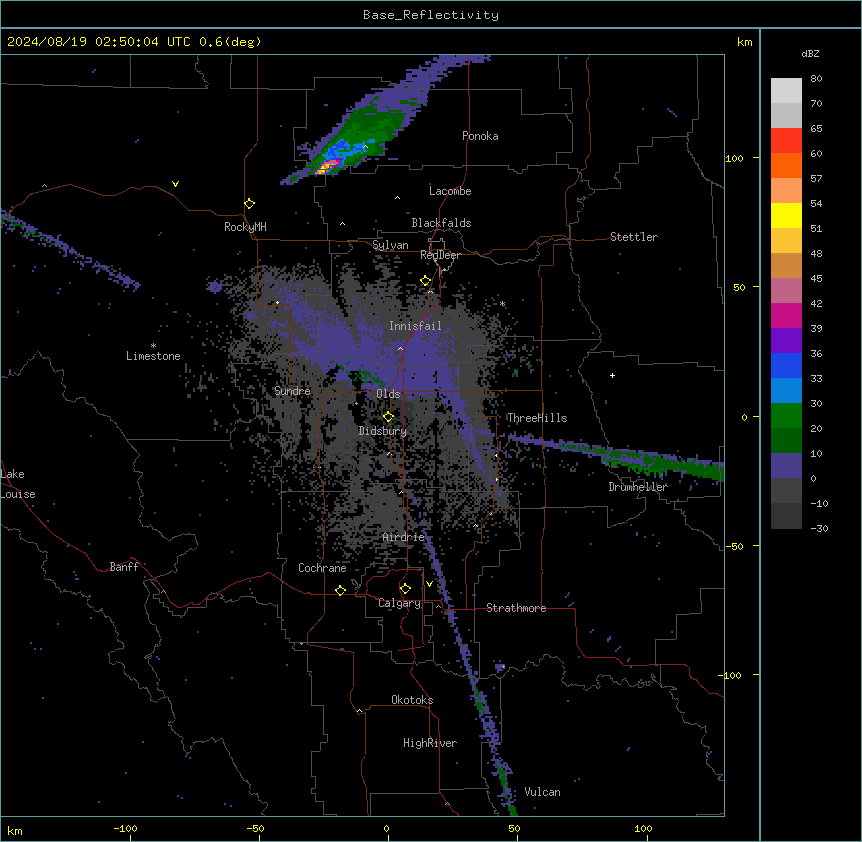This screenshot has height=842, width=862.
Task: Click the Airdrie label
Action: pos(403,537)
